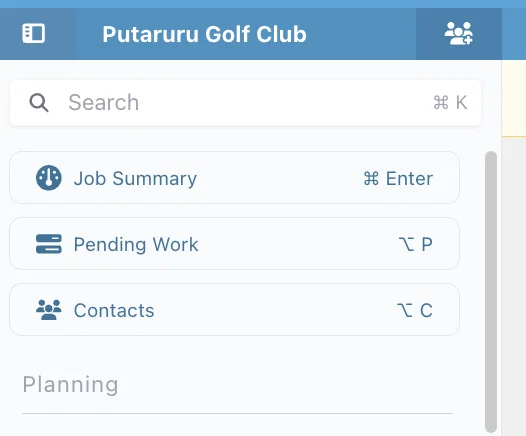Click the Job Summary gauge icon
Screen dimensions: 526x436
coord(49,178)
